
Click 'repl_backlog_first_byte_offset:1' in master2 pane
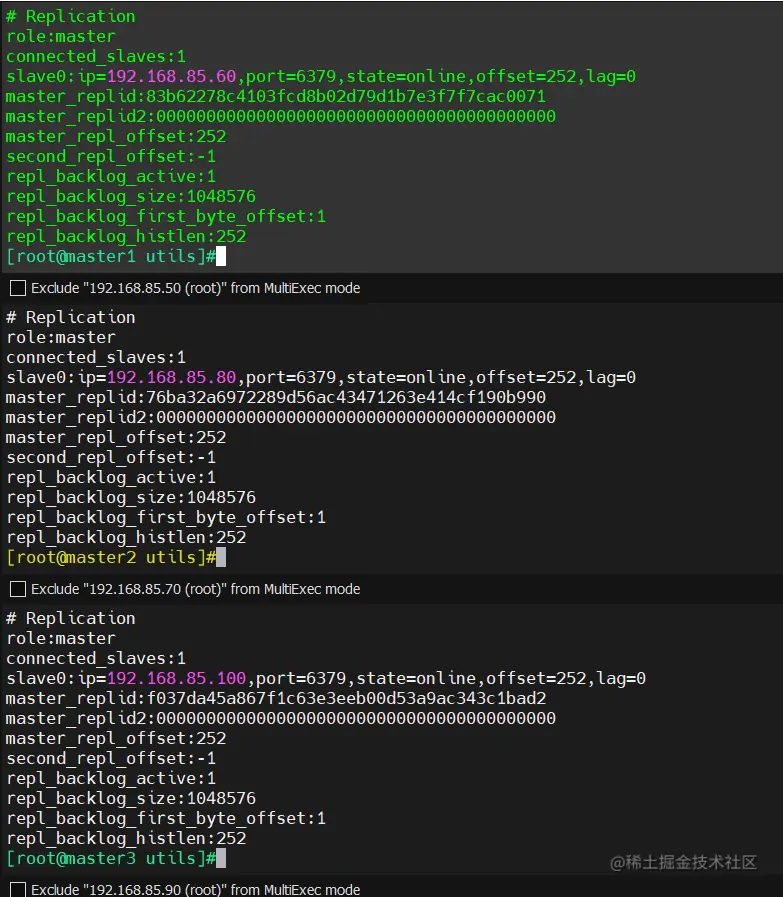click(x=166, y=517)
